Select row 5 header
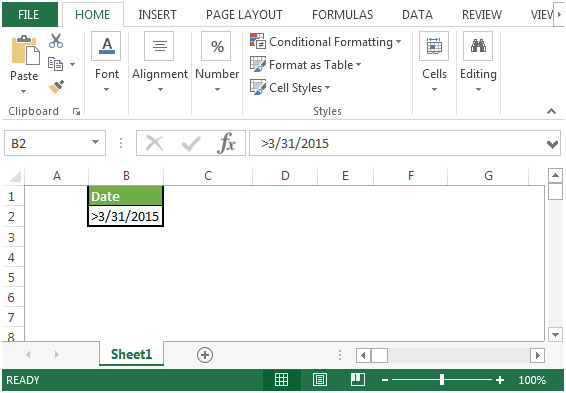 coord(12,277)
